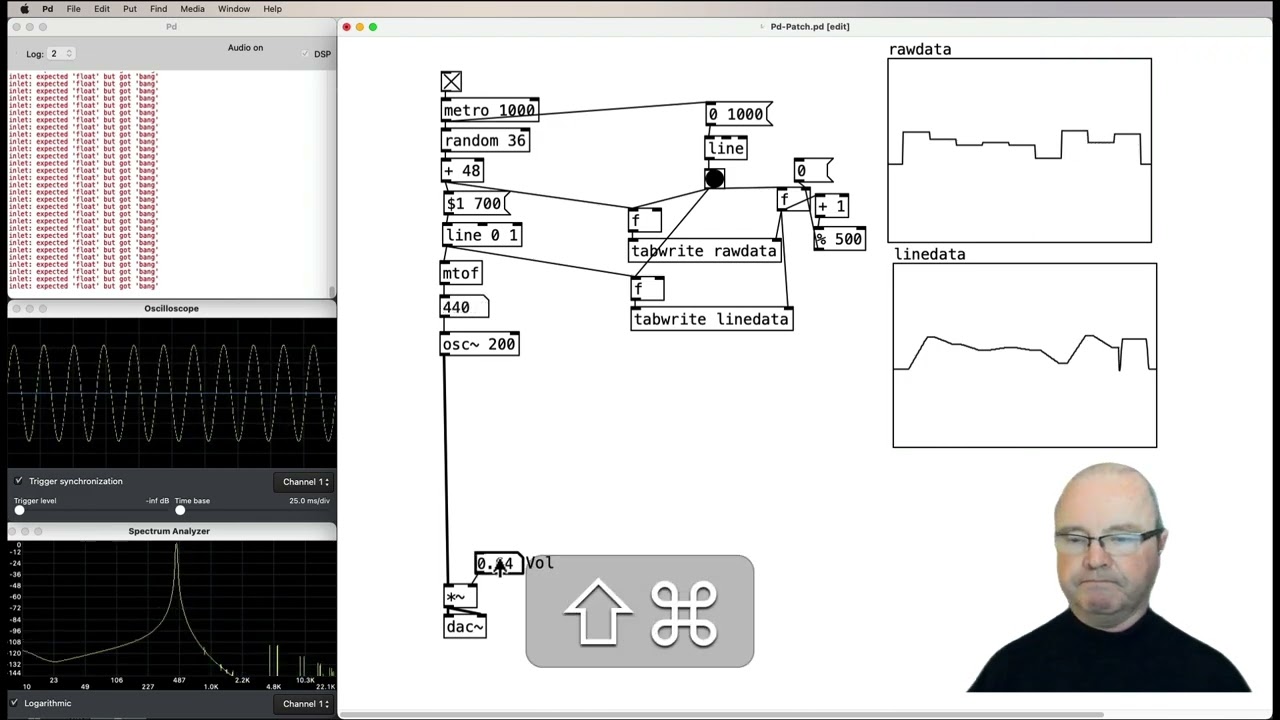Select the dac~ output object

[x=465, y=627]
